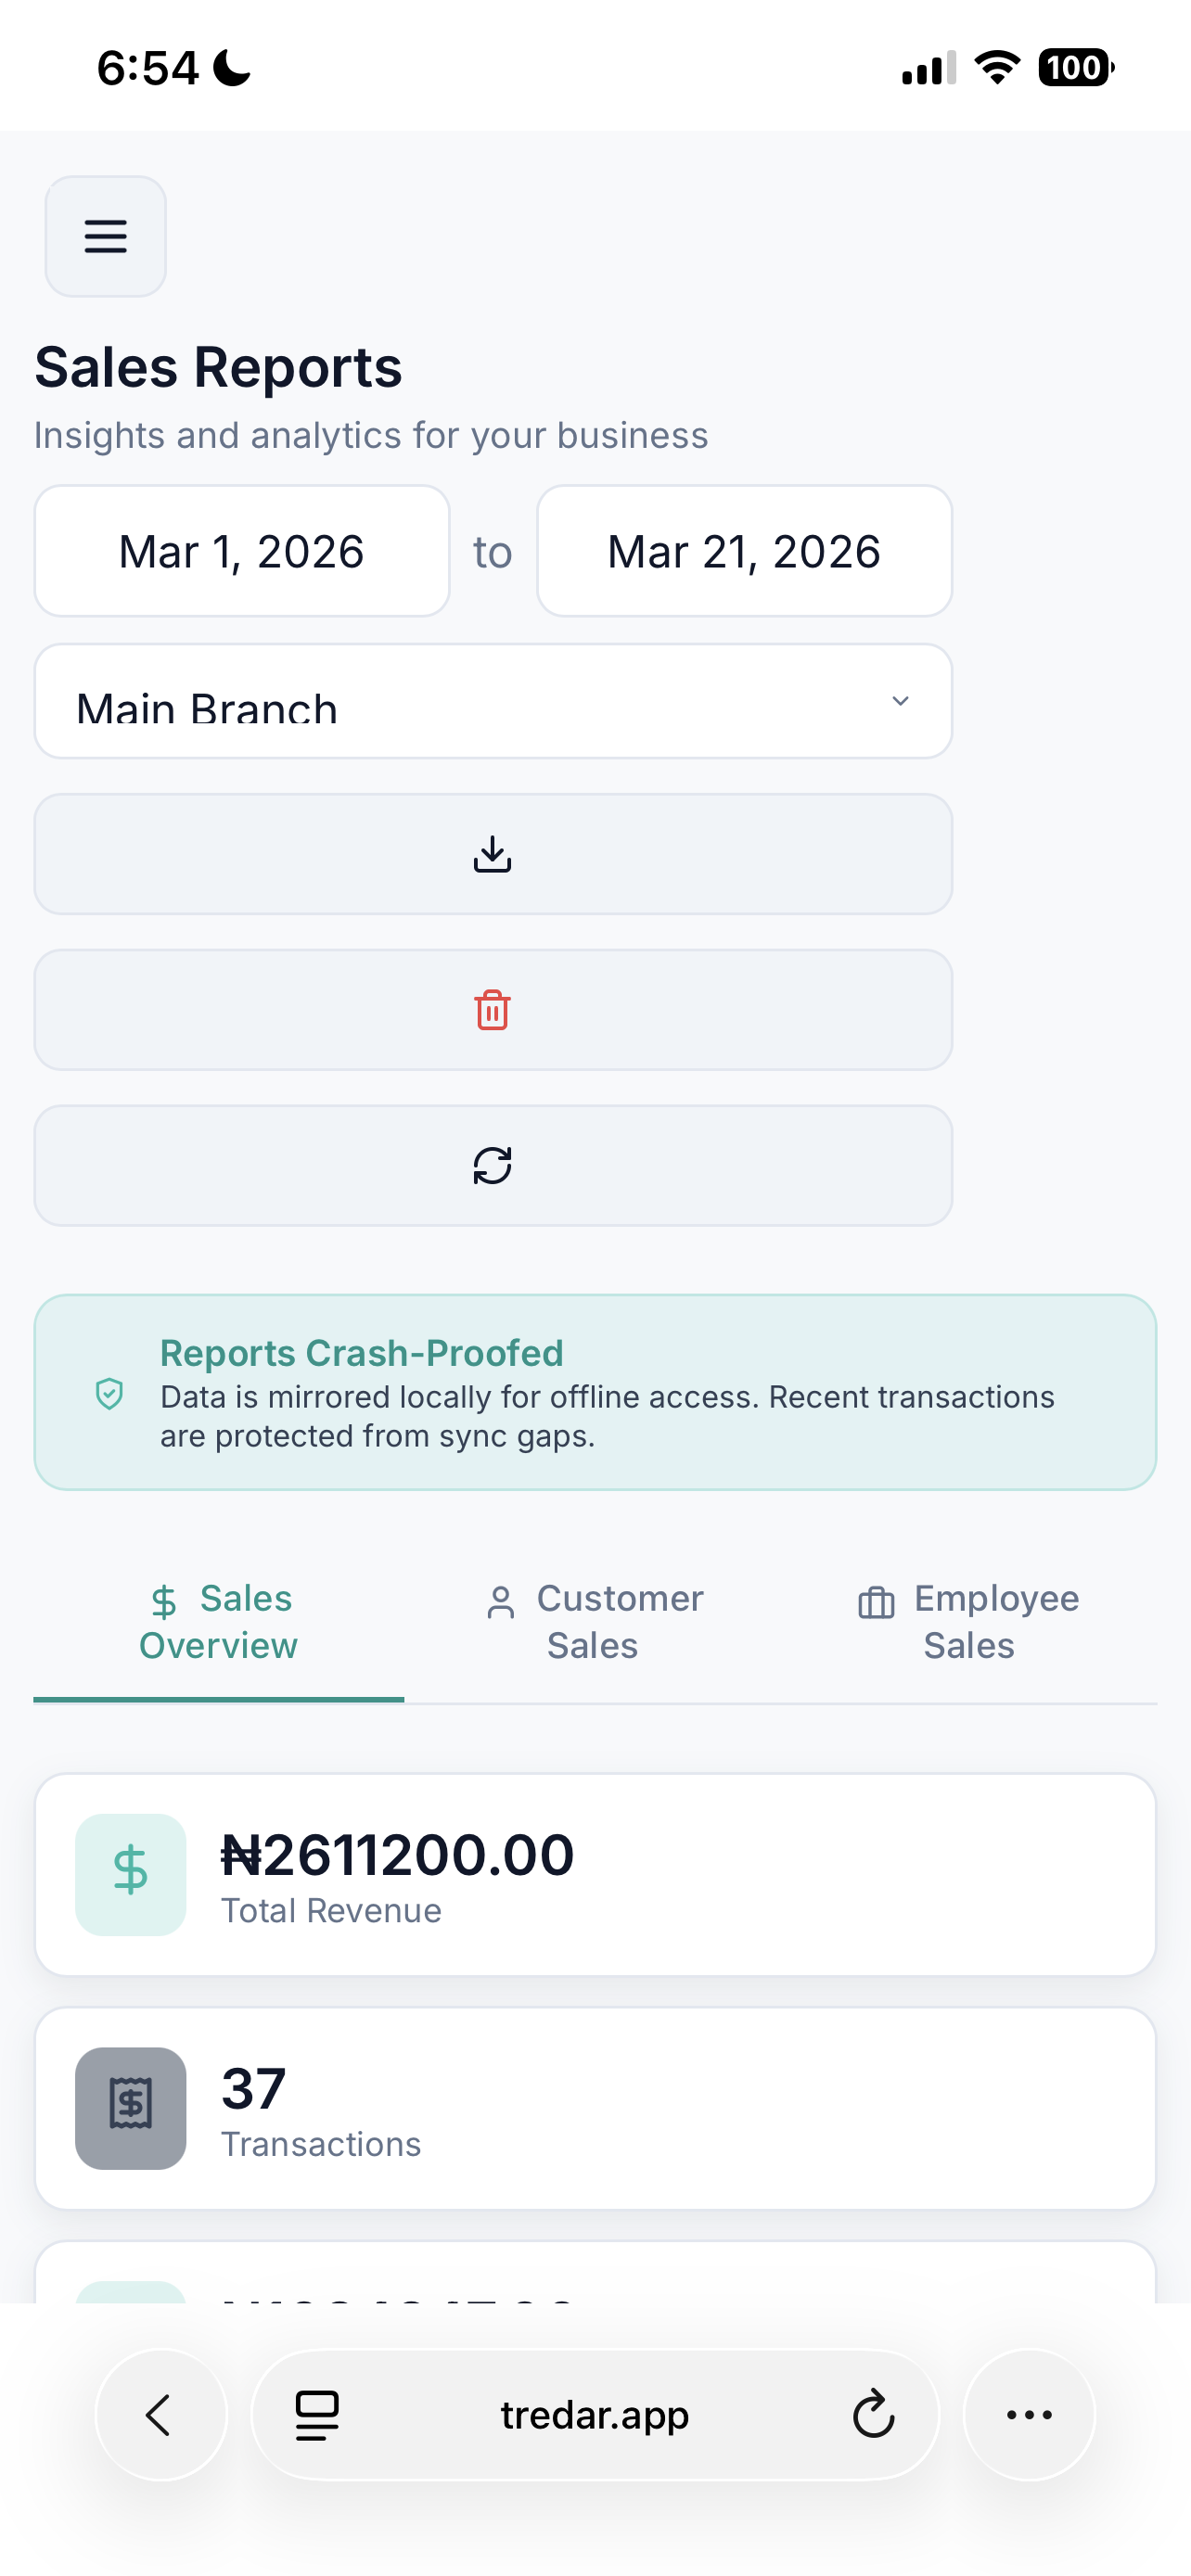Open the hamburger navigation menu
This screenshot has height=2576, width=1191.
pyautogui.click(x=105, y=237)
